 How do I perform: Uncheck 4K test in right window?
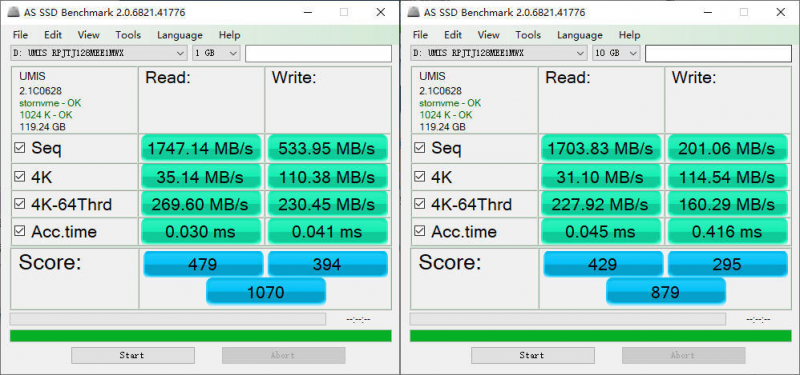coord(419,177)
